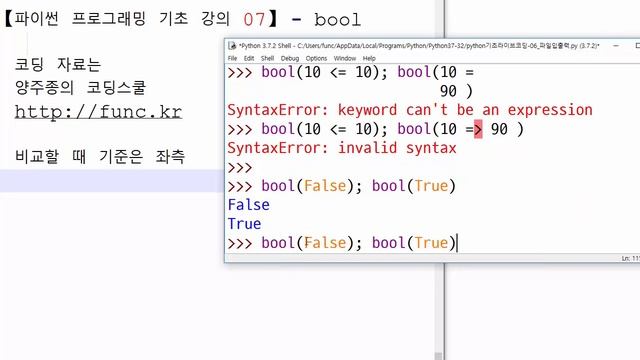Click 'SyntaxError: keyword can't be an expression' line
This screenshot has height=360, width=640.
[410, 110]
